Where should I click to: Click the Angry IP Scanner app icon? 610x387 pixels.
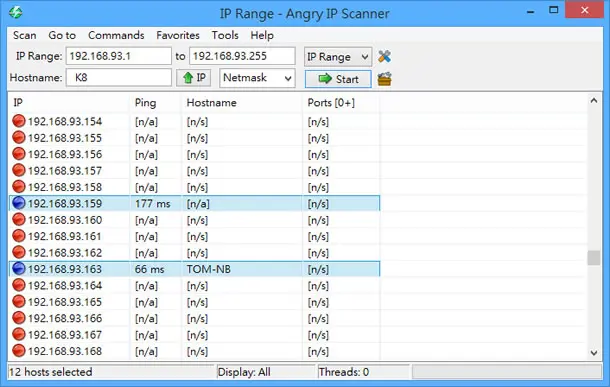pyautogui.click(x=16, y=12)
